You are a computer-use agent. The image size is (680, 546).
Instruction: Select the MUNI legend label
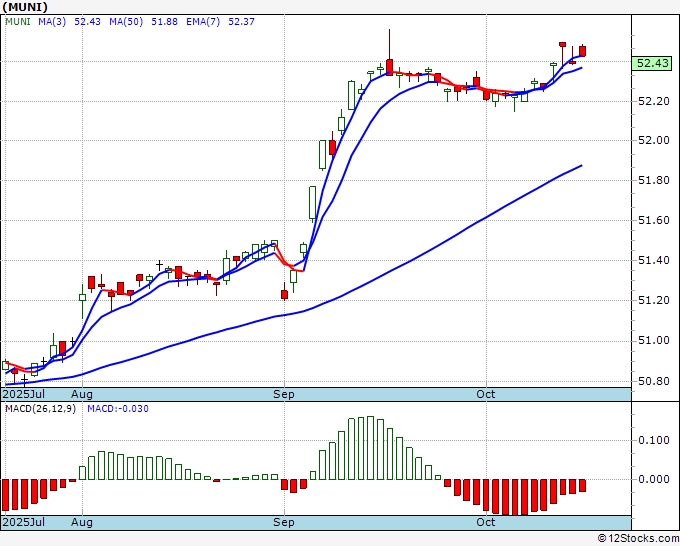(x=18, y=21)
